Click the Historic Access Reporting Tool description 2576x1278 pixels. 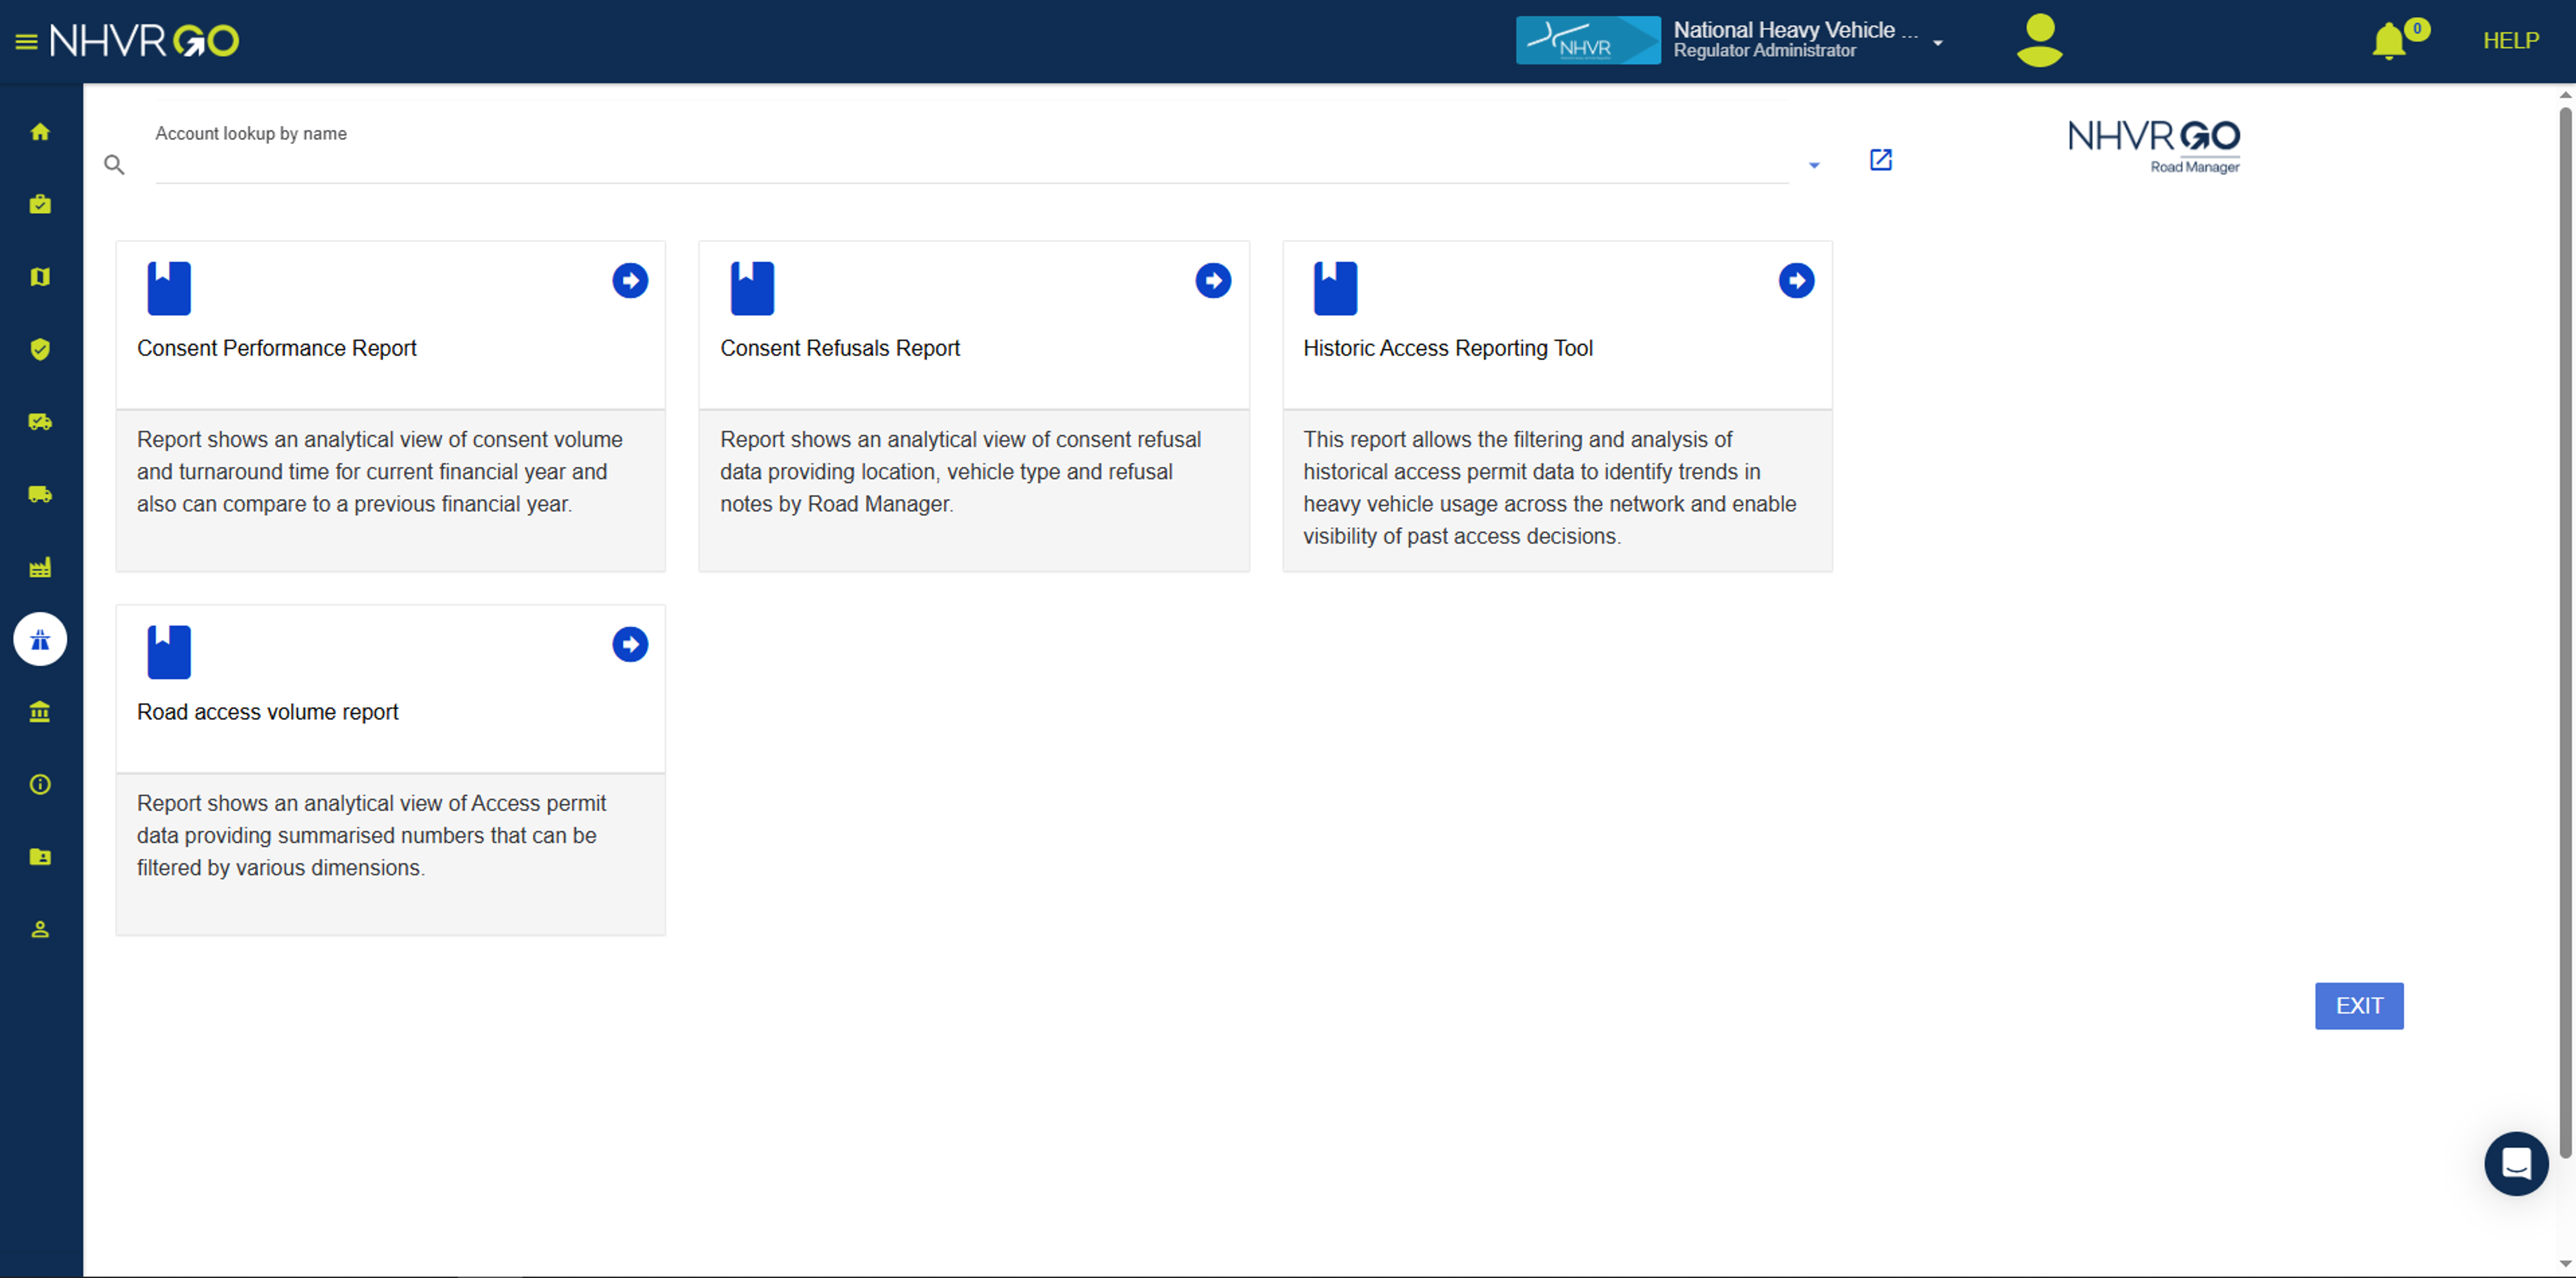click(1549, 488)
